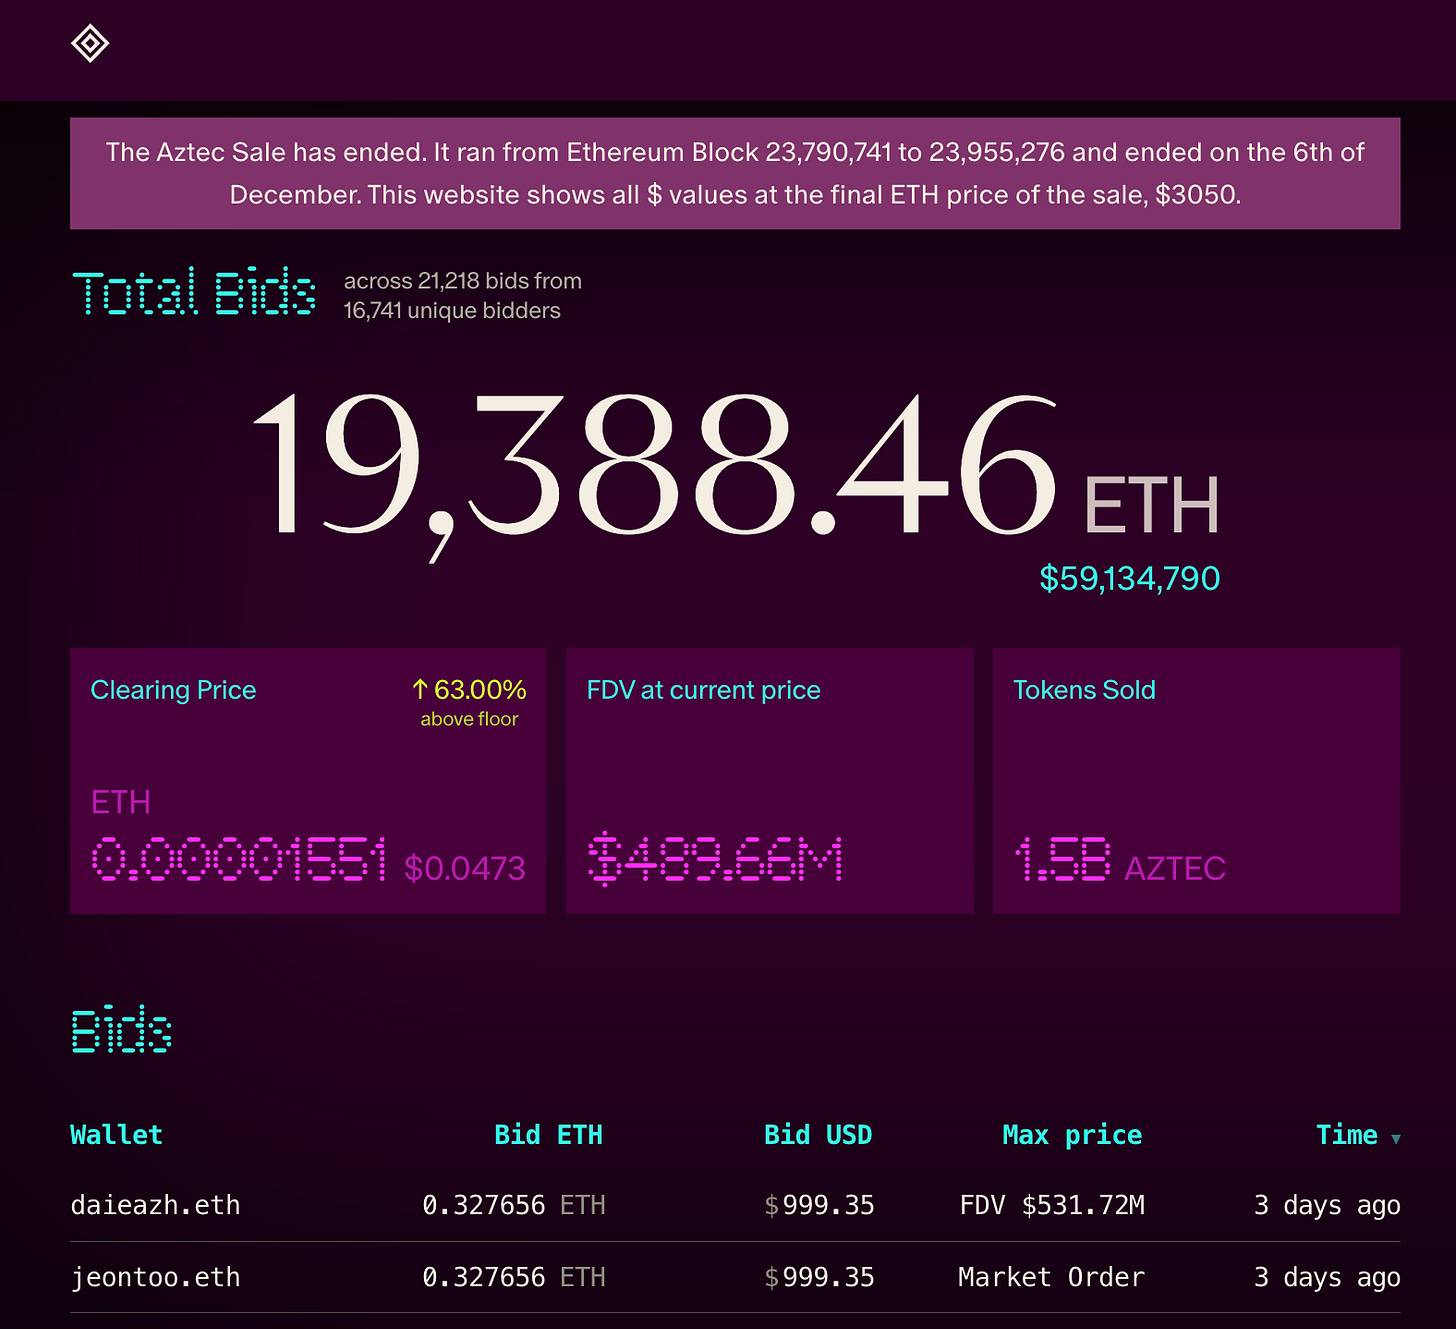The image size is (1456, 1329).
Task: Open daieazh.eth wallet entry
Action: (x=155, y=1205)
